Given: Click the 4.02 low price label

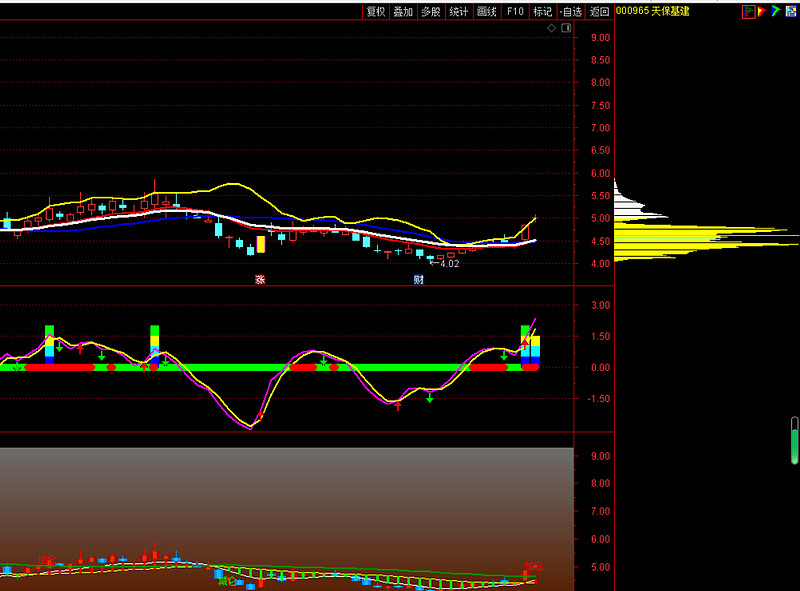Looking at the screenshot, I should [449, 264].
